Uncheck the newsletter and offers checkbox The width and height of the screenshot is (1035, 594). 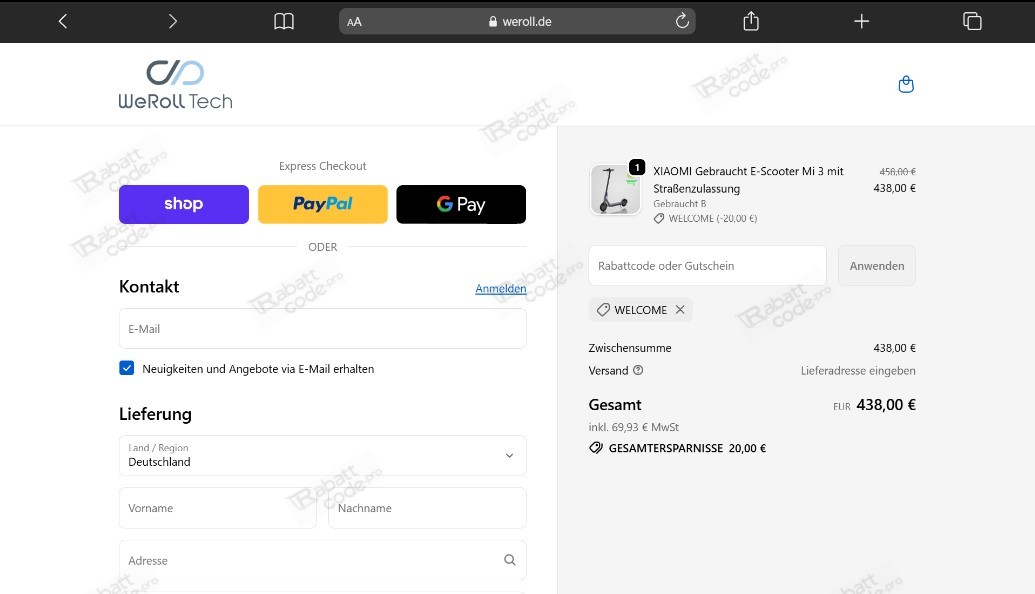(127, 368)
